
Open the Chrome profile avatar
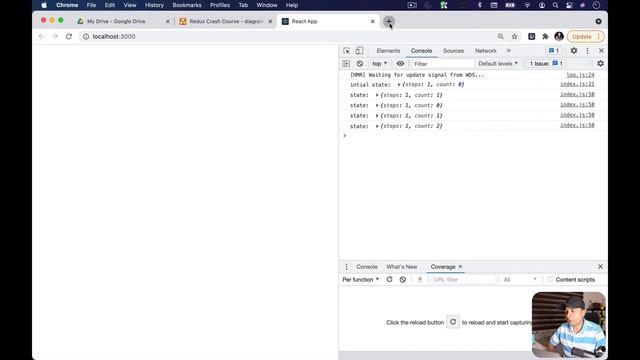[x=559, y=36]
